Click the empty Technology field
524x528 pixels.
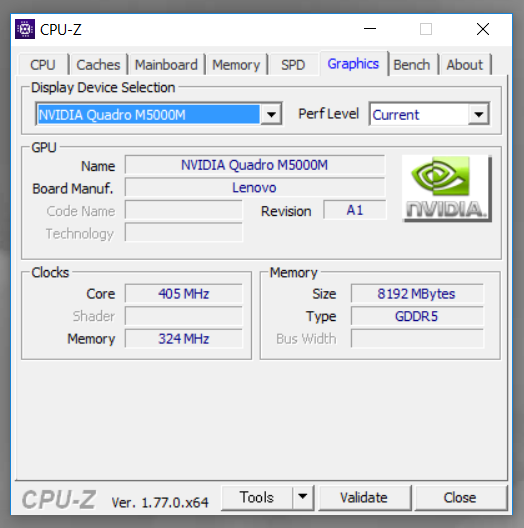click(184, 232)
